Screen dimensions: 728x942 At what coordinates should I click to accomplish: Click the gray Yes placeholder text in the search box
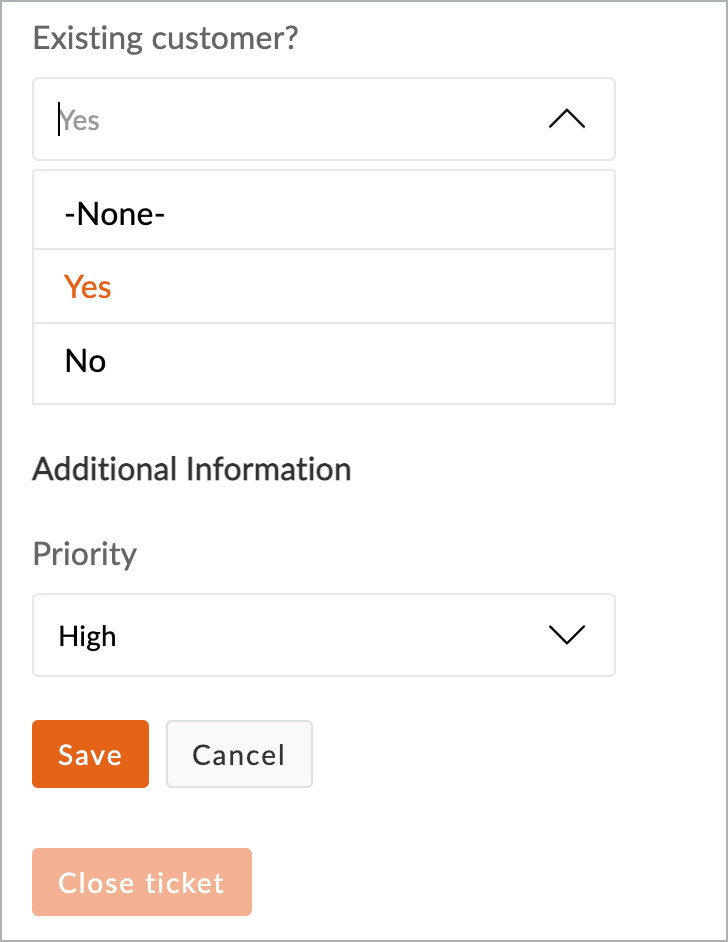pos(80,121)
